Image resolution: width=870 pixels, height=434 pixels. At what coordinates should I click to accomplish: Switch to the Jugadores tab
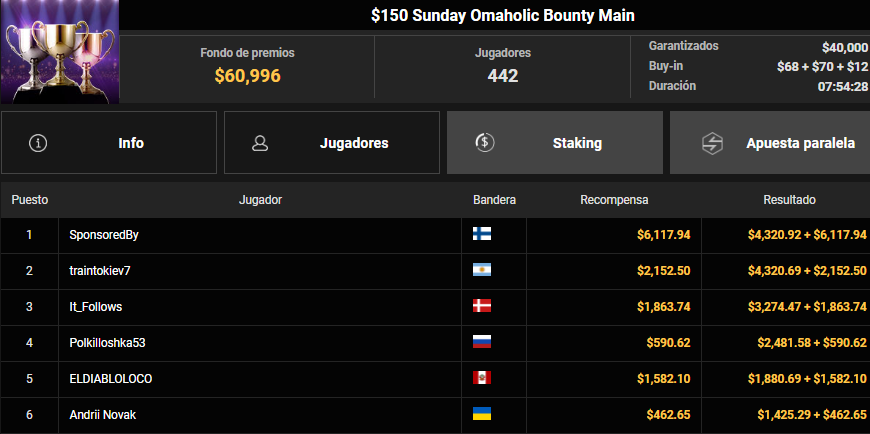point(332,143)
